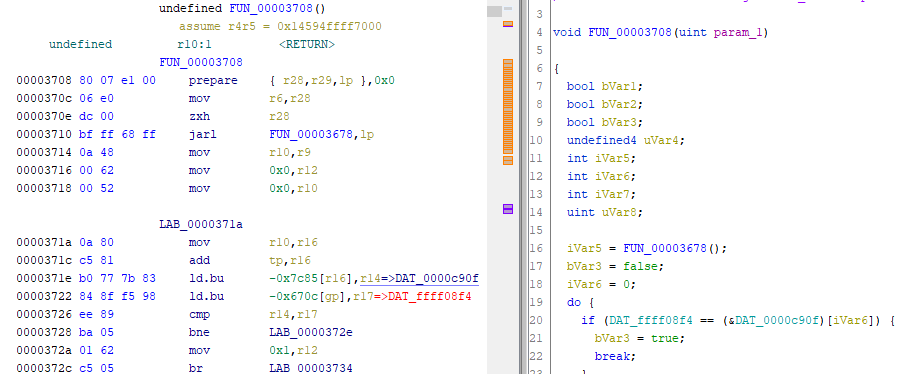The height and width of the screenshot is (374, 901).
Task: Click bVar3 declaration on decompiler line 9
Action: [x=605, y=122]
